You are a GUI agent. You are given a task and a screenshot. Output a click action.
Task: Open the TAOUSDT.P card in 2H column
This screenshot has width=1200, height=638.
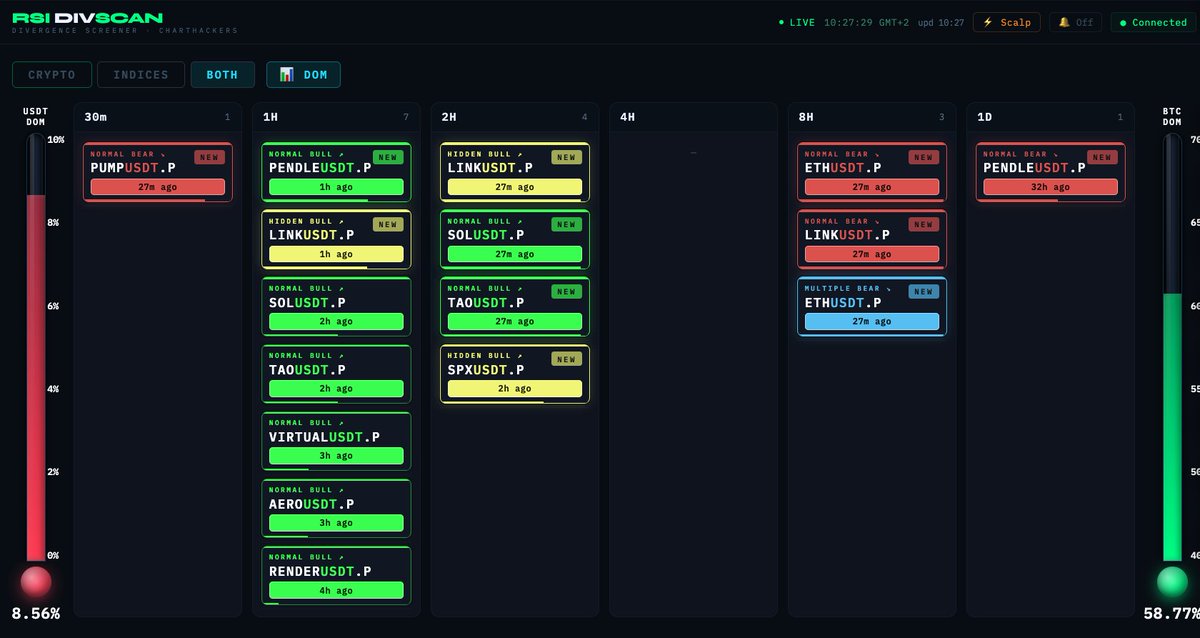(x=515, y=306)
